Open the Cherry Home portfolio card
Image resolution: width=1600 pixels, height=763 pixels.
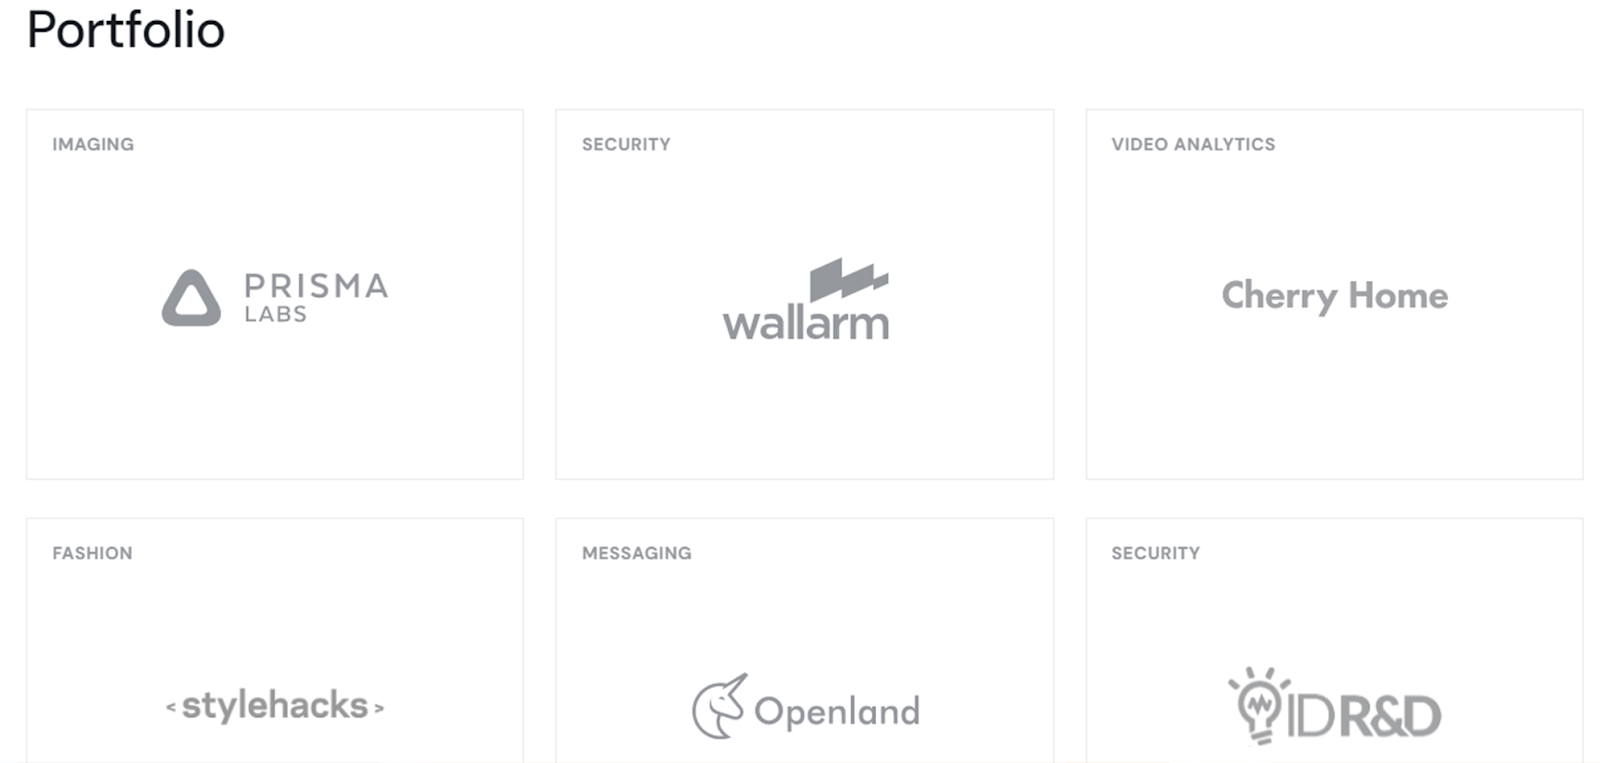click(1334, 294)
